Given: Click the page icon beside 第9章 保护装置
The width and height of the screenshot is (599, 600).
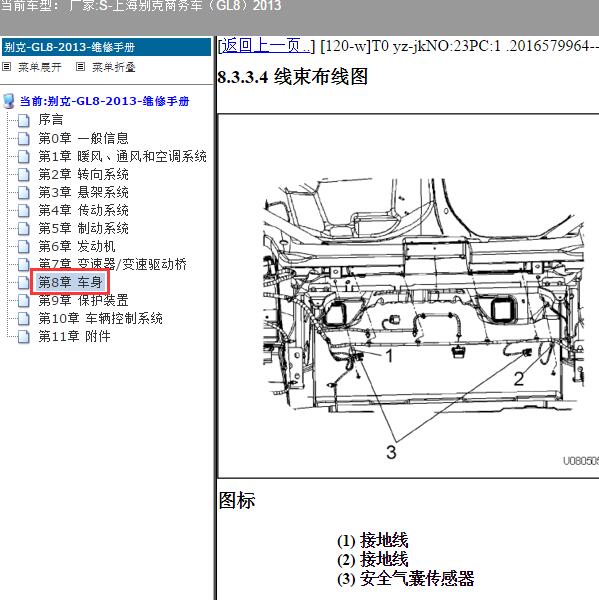Looking at the screenshot, I should [x=23, y=300].
